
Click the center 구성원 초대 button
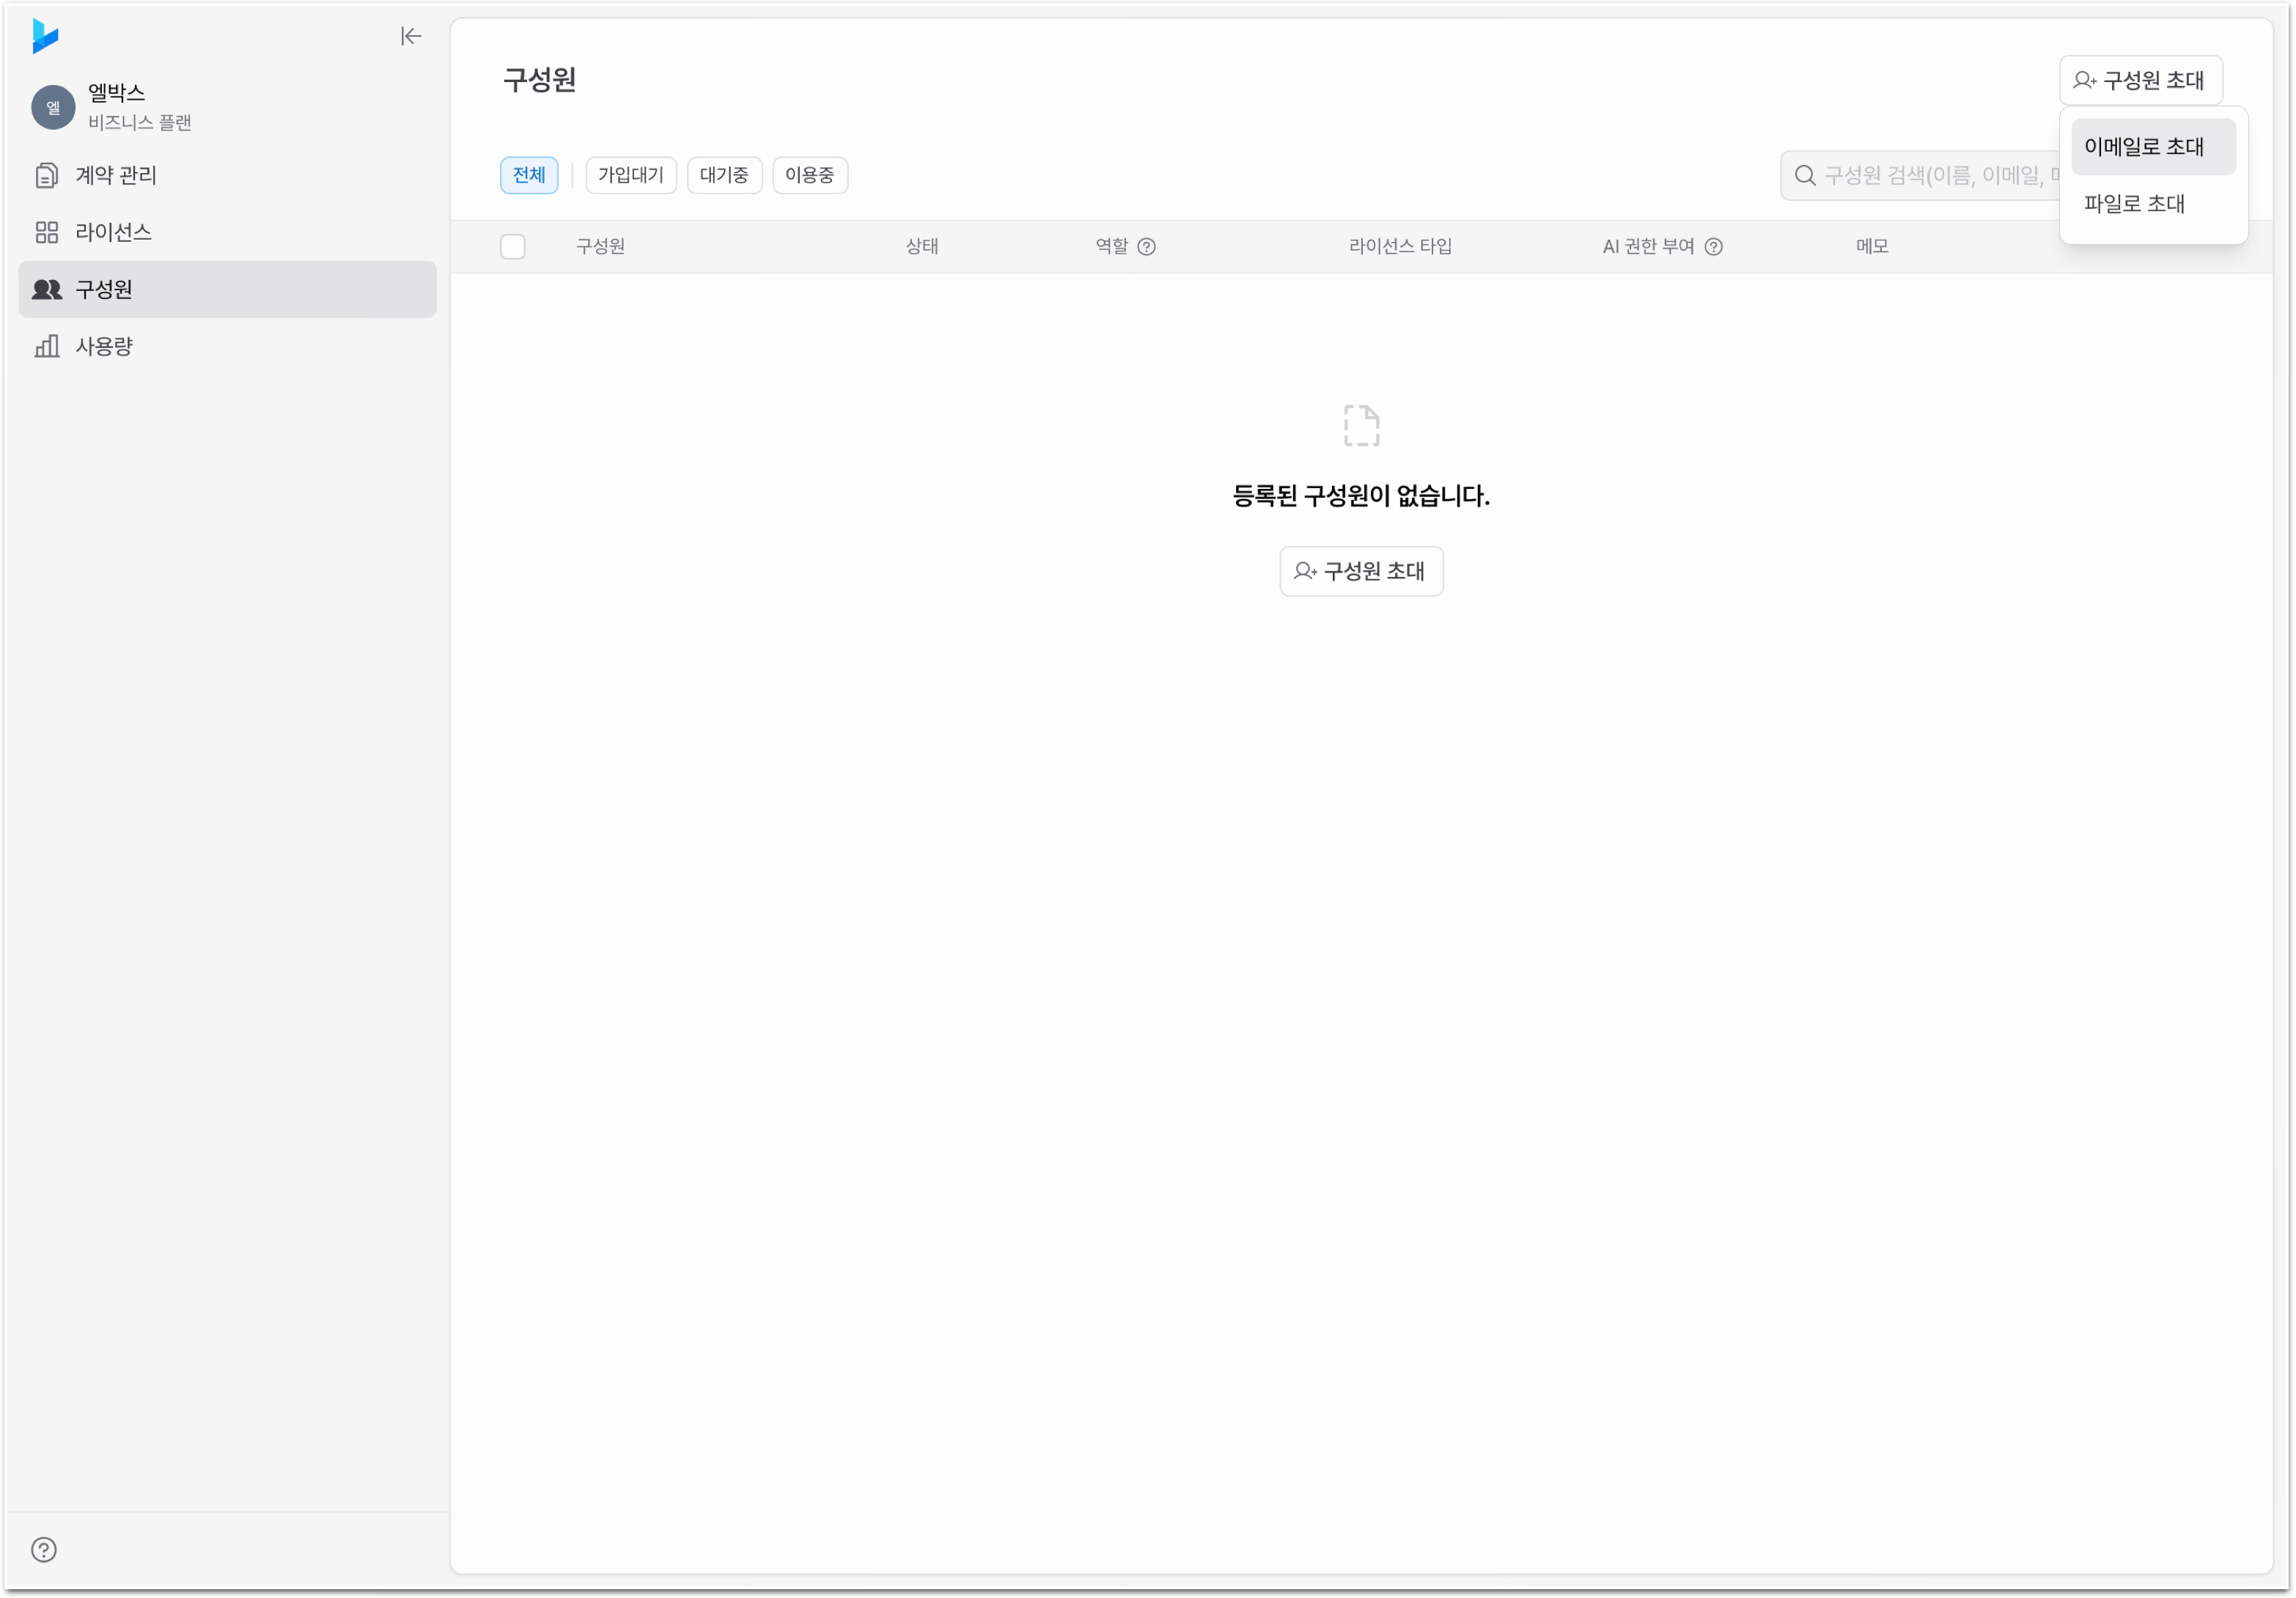pyautogui.click(x=1361, y=571)
